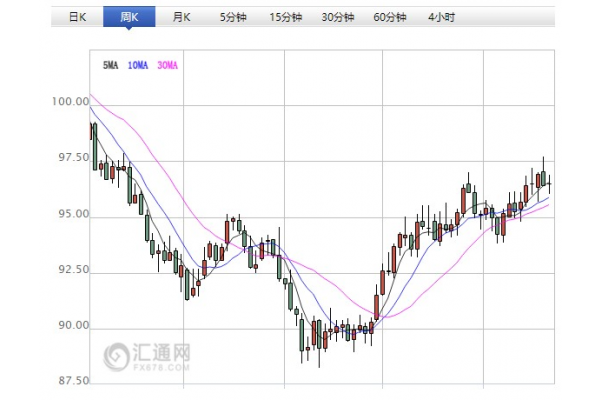Open the 月K monthly chart tab

coord(181,17)
